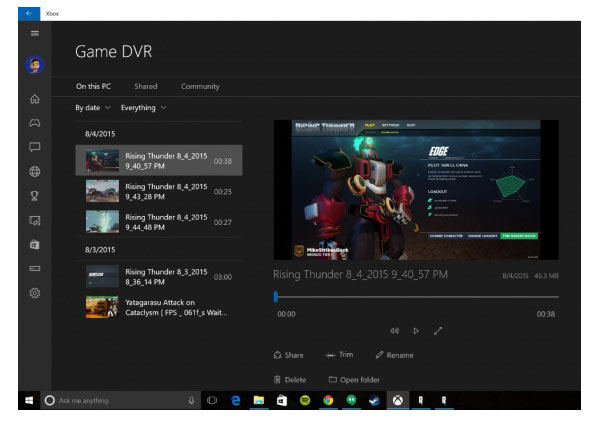This screenshot has width=600, height=422.
Task: Delete the selected clip
Action: (290, 380)
